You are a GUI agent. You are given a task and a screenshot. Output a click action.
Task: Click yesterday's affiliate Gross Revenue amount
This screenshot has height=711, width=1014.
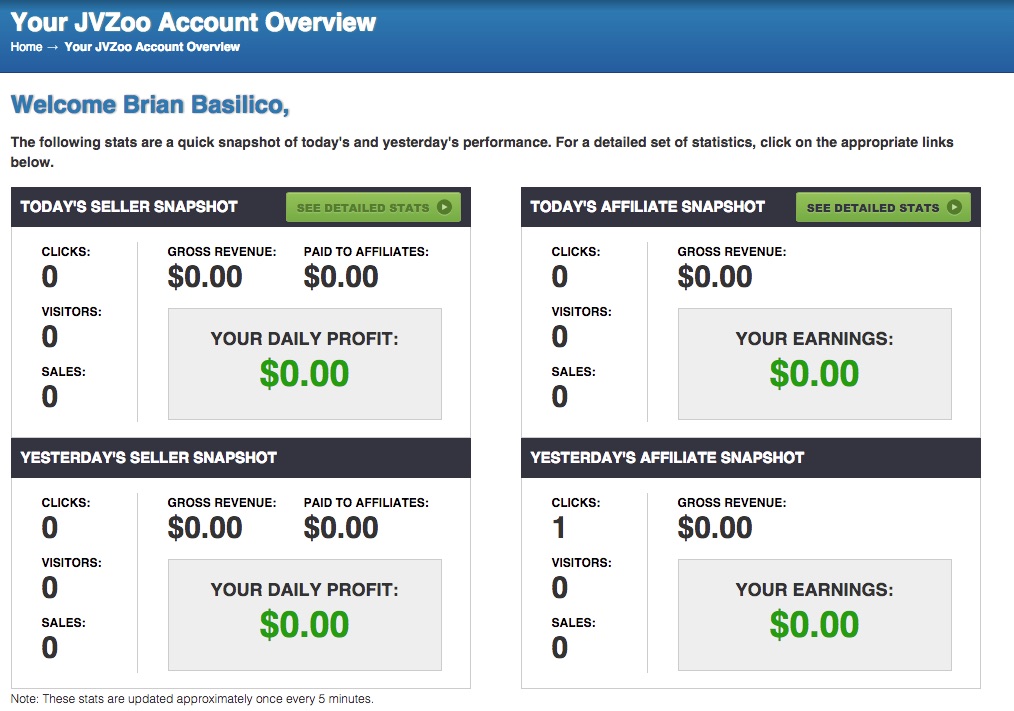(x=715, y=528)
